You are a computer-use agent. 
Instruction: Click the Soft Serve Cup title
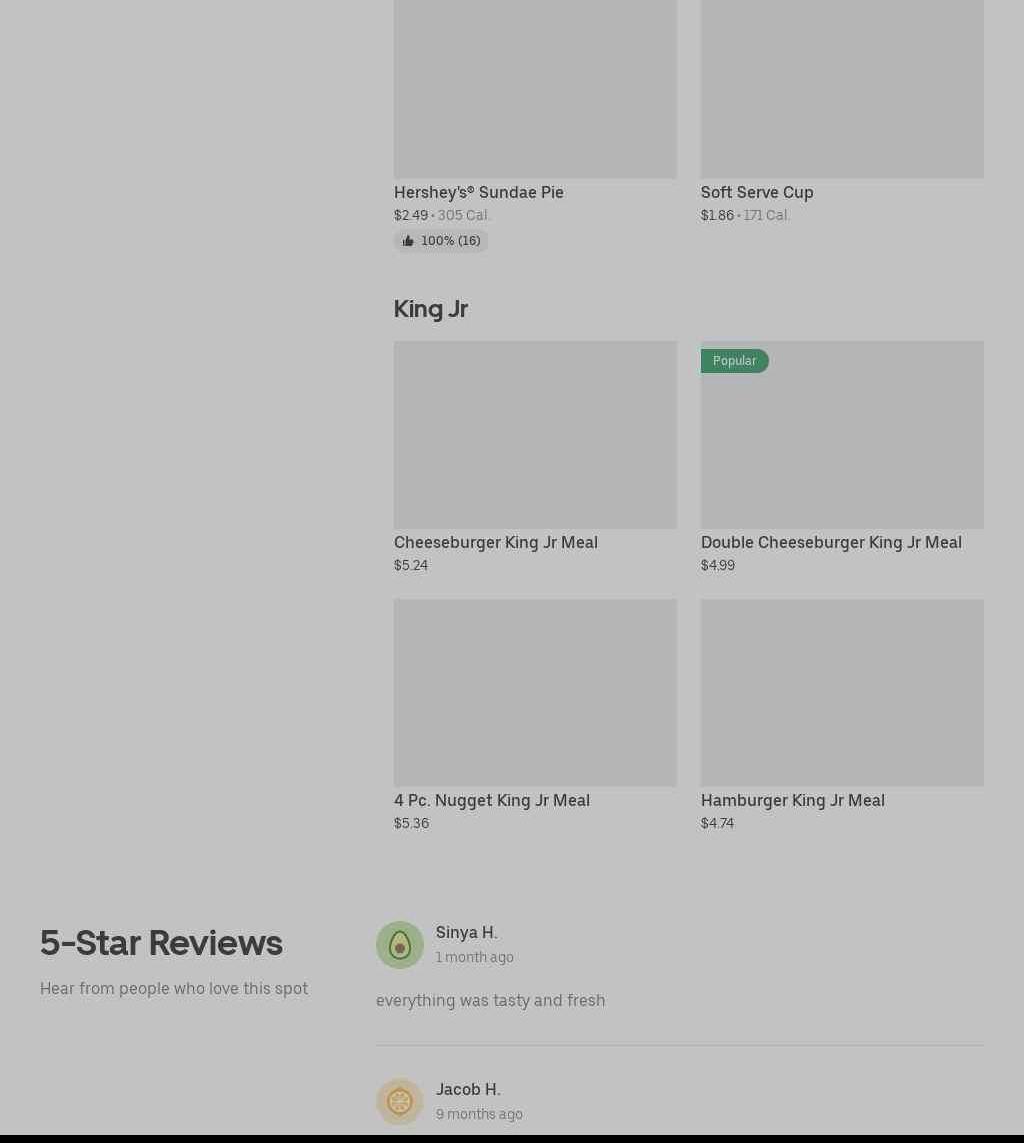757,192
